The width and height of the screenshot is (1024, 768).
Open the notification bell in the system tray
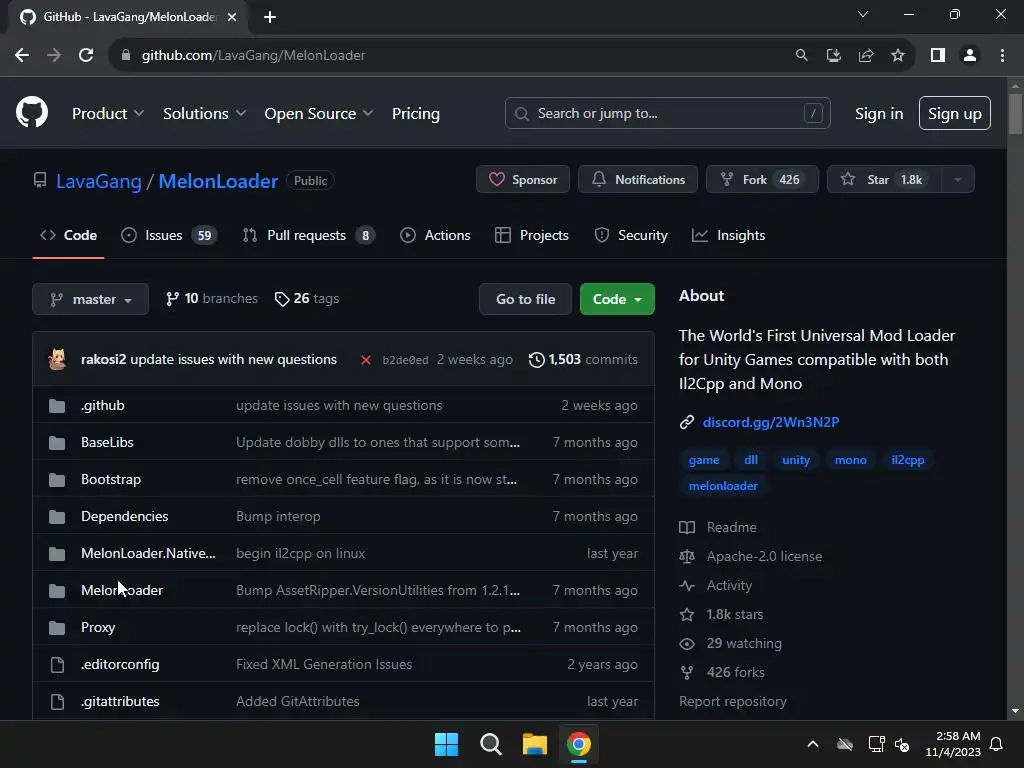click(x=997, y=744)
